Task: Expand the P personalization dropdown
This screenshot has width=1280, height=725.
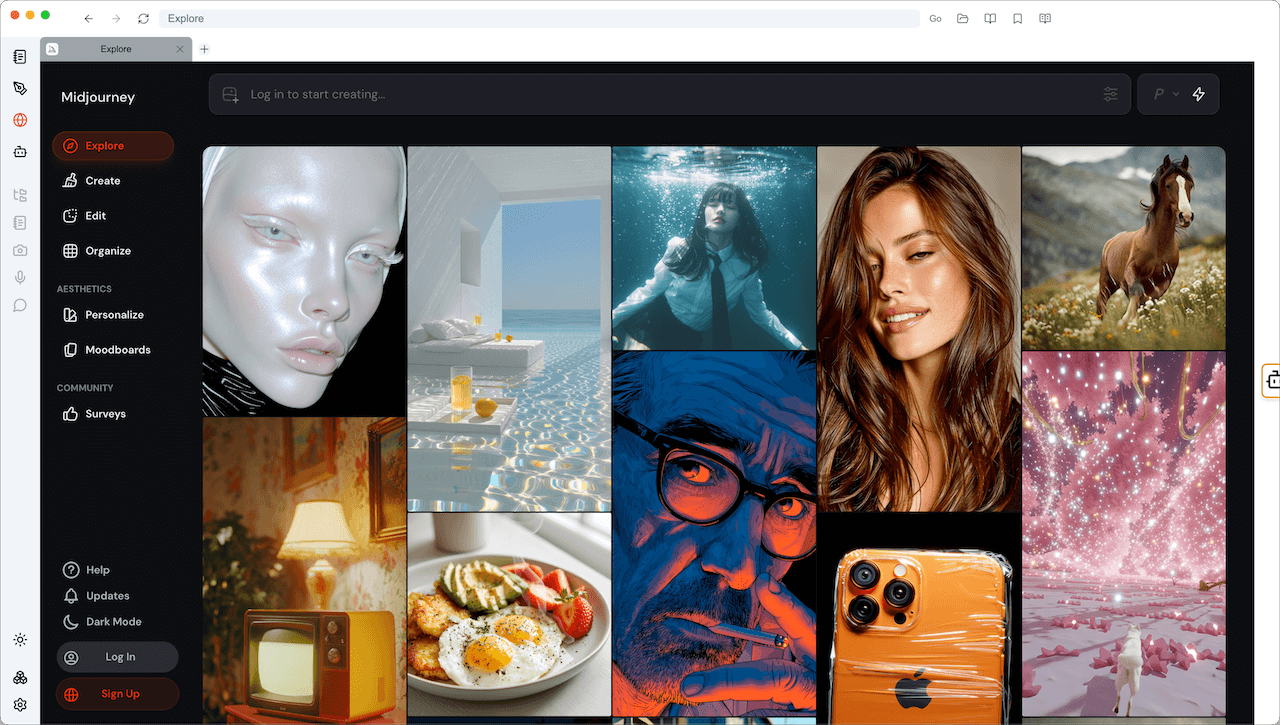Action: pyautogui.click(x=1166, y=94)
